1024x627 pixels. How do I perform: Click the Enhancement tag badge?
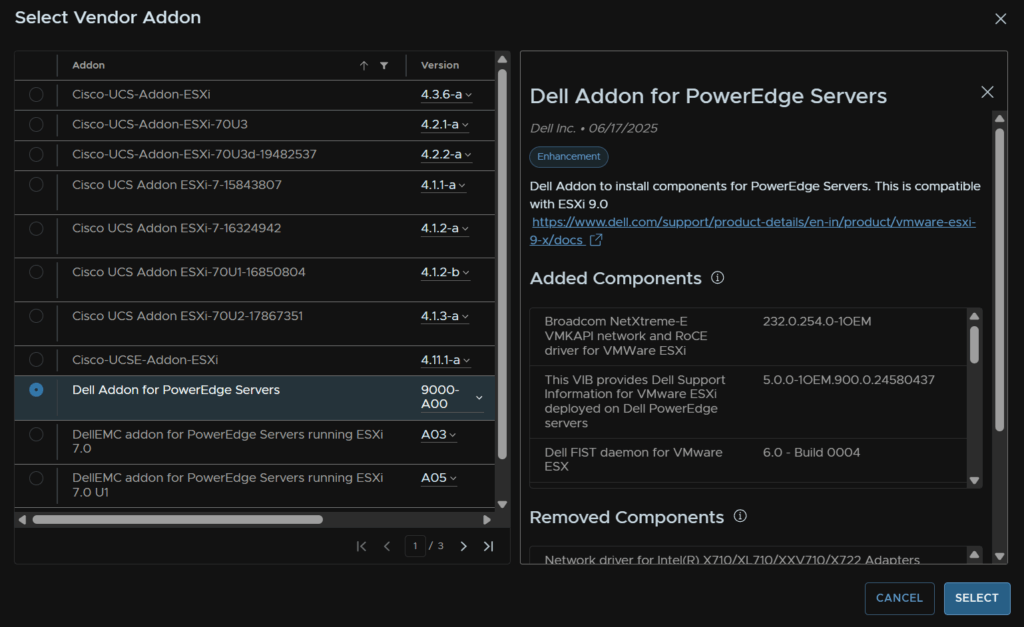[x=568, y=157]
